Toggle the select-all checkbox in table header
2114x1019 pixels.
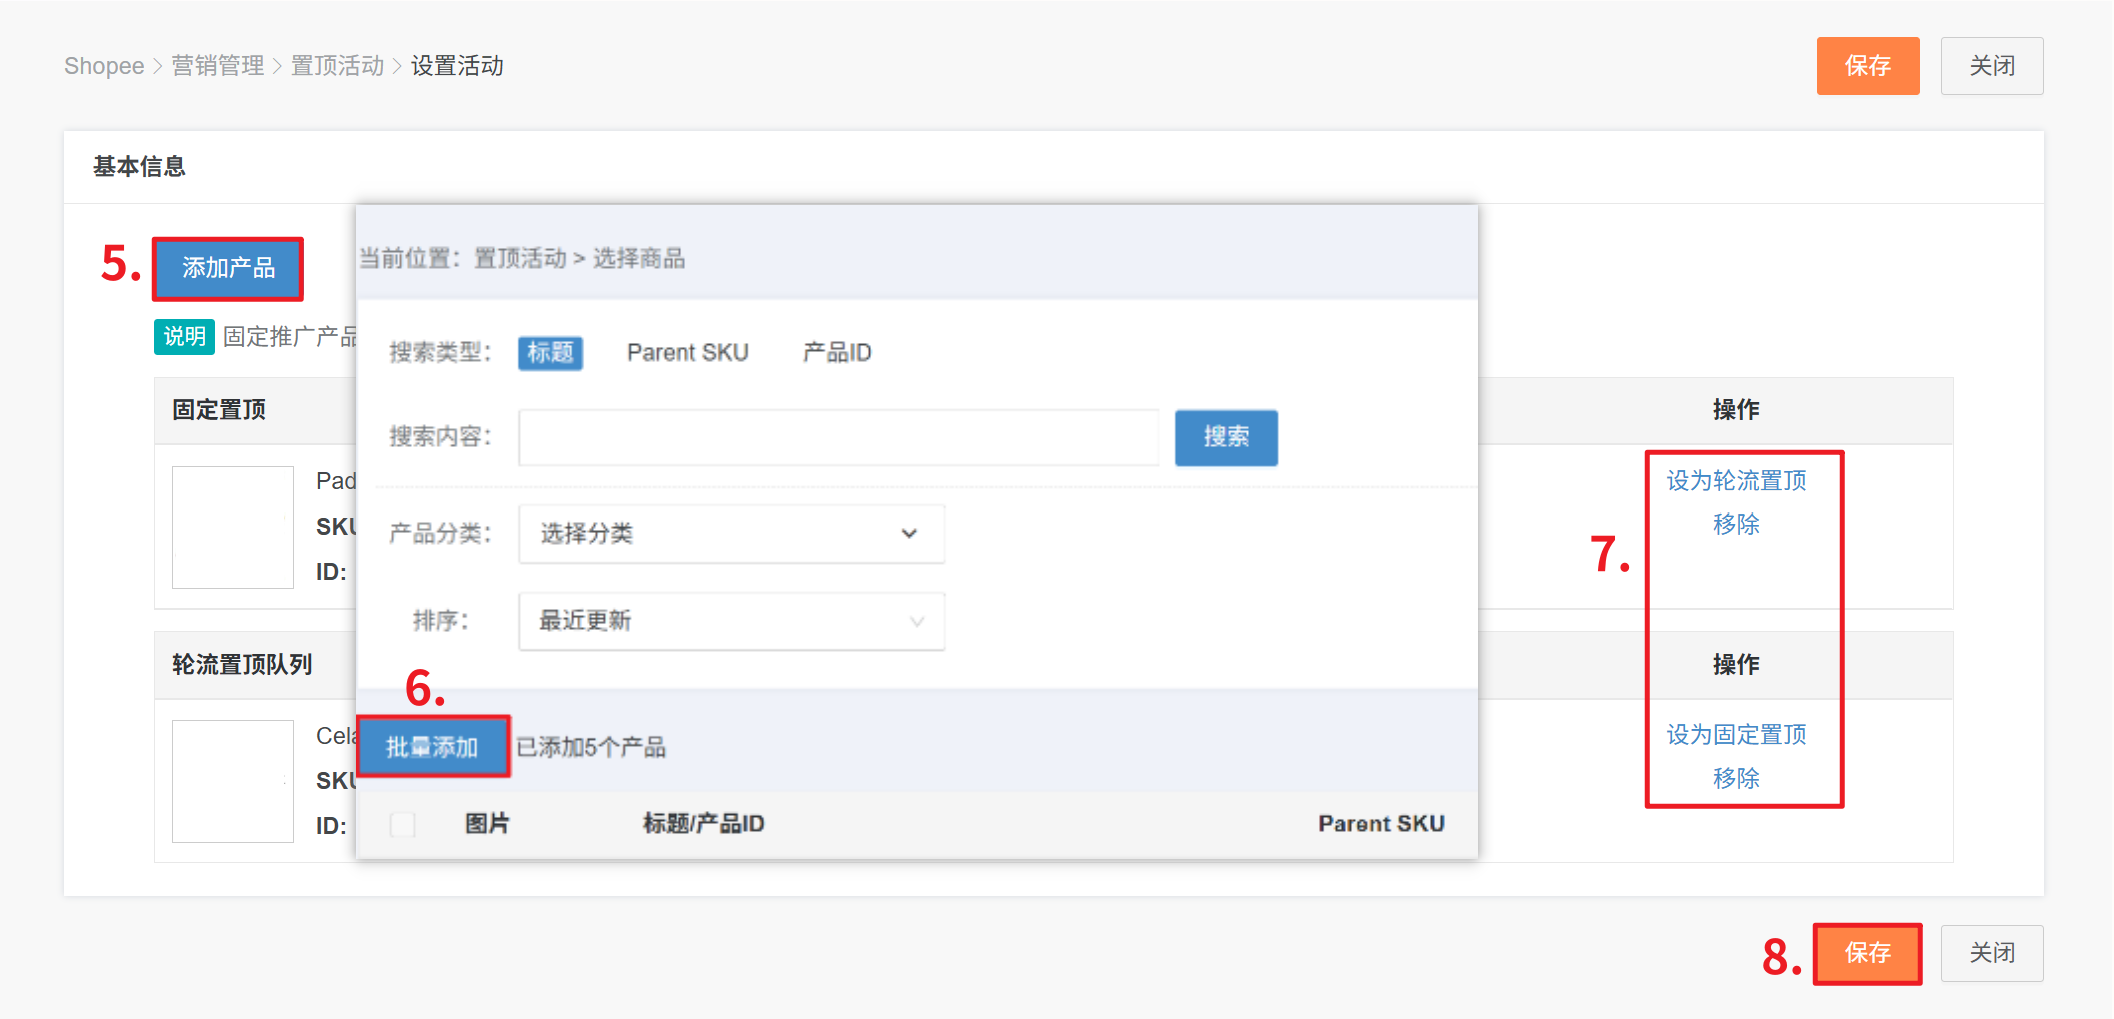pyautogui.click(x=403, y=824)
